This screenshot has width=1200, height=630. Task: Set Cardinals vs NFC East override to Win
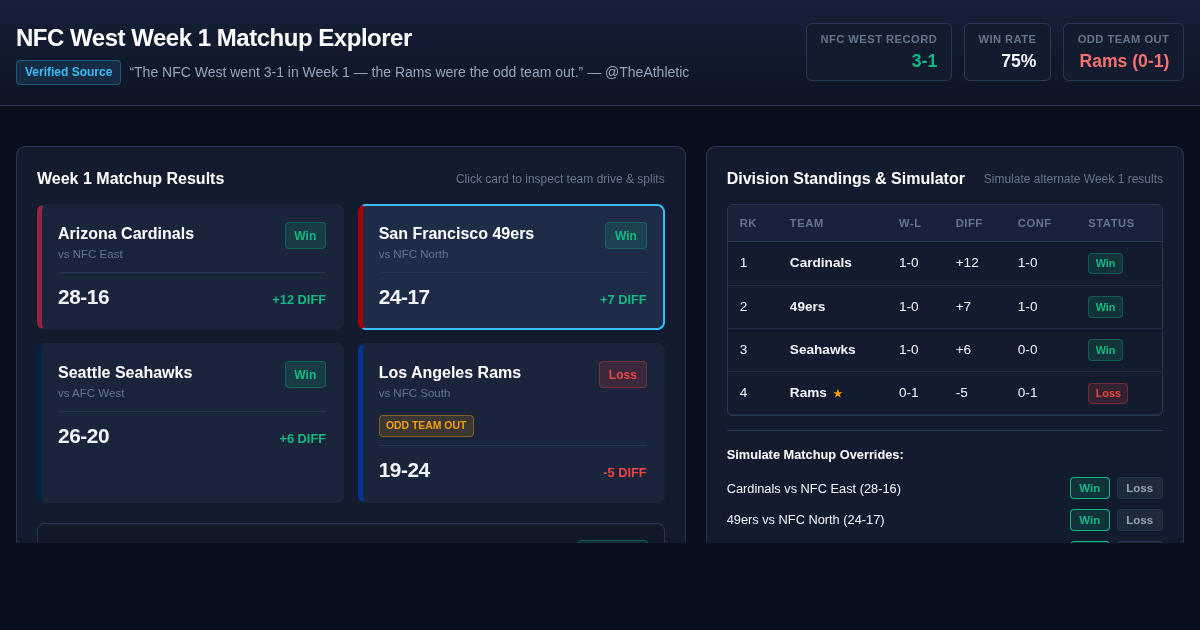(x=1090, y=488)
